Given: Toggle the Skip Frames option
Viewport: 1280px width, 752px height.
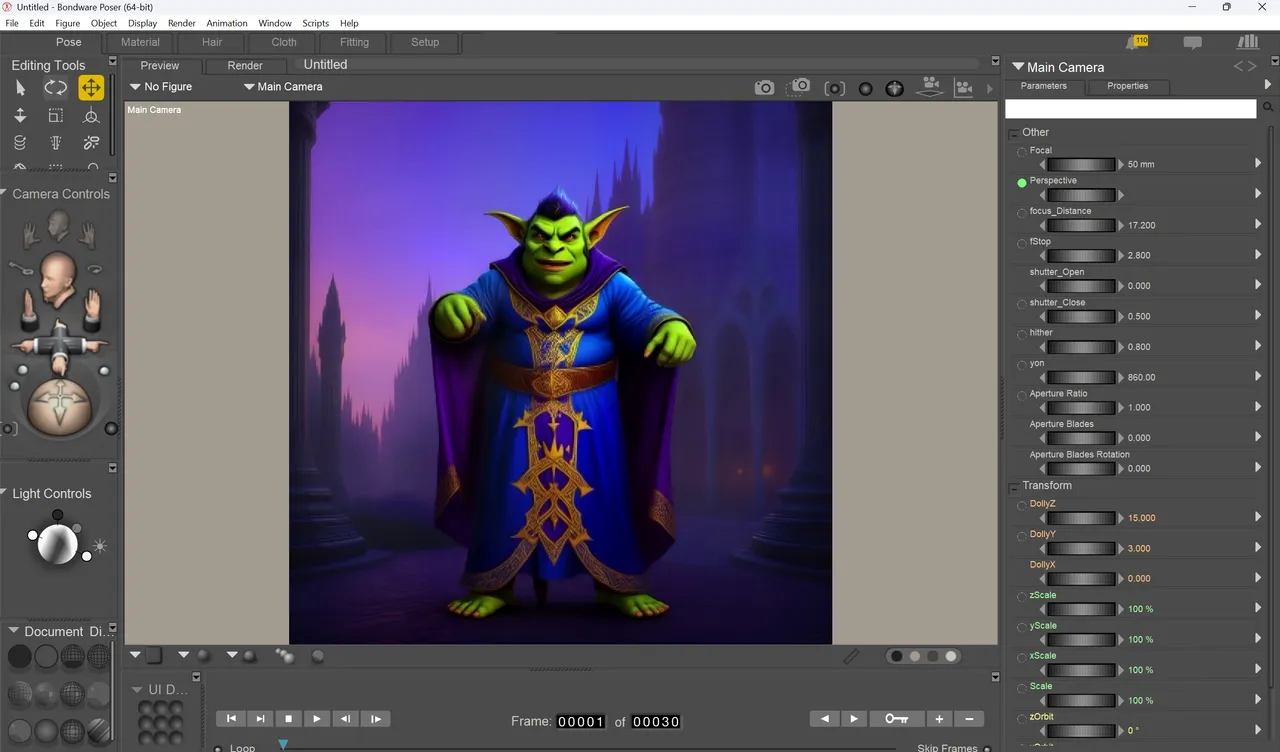Looking at the screenshot, I should point(987,748).
